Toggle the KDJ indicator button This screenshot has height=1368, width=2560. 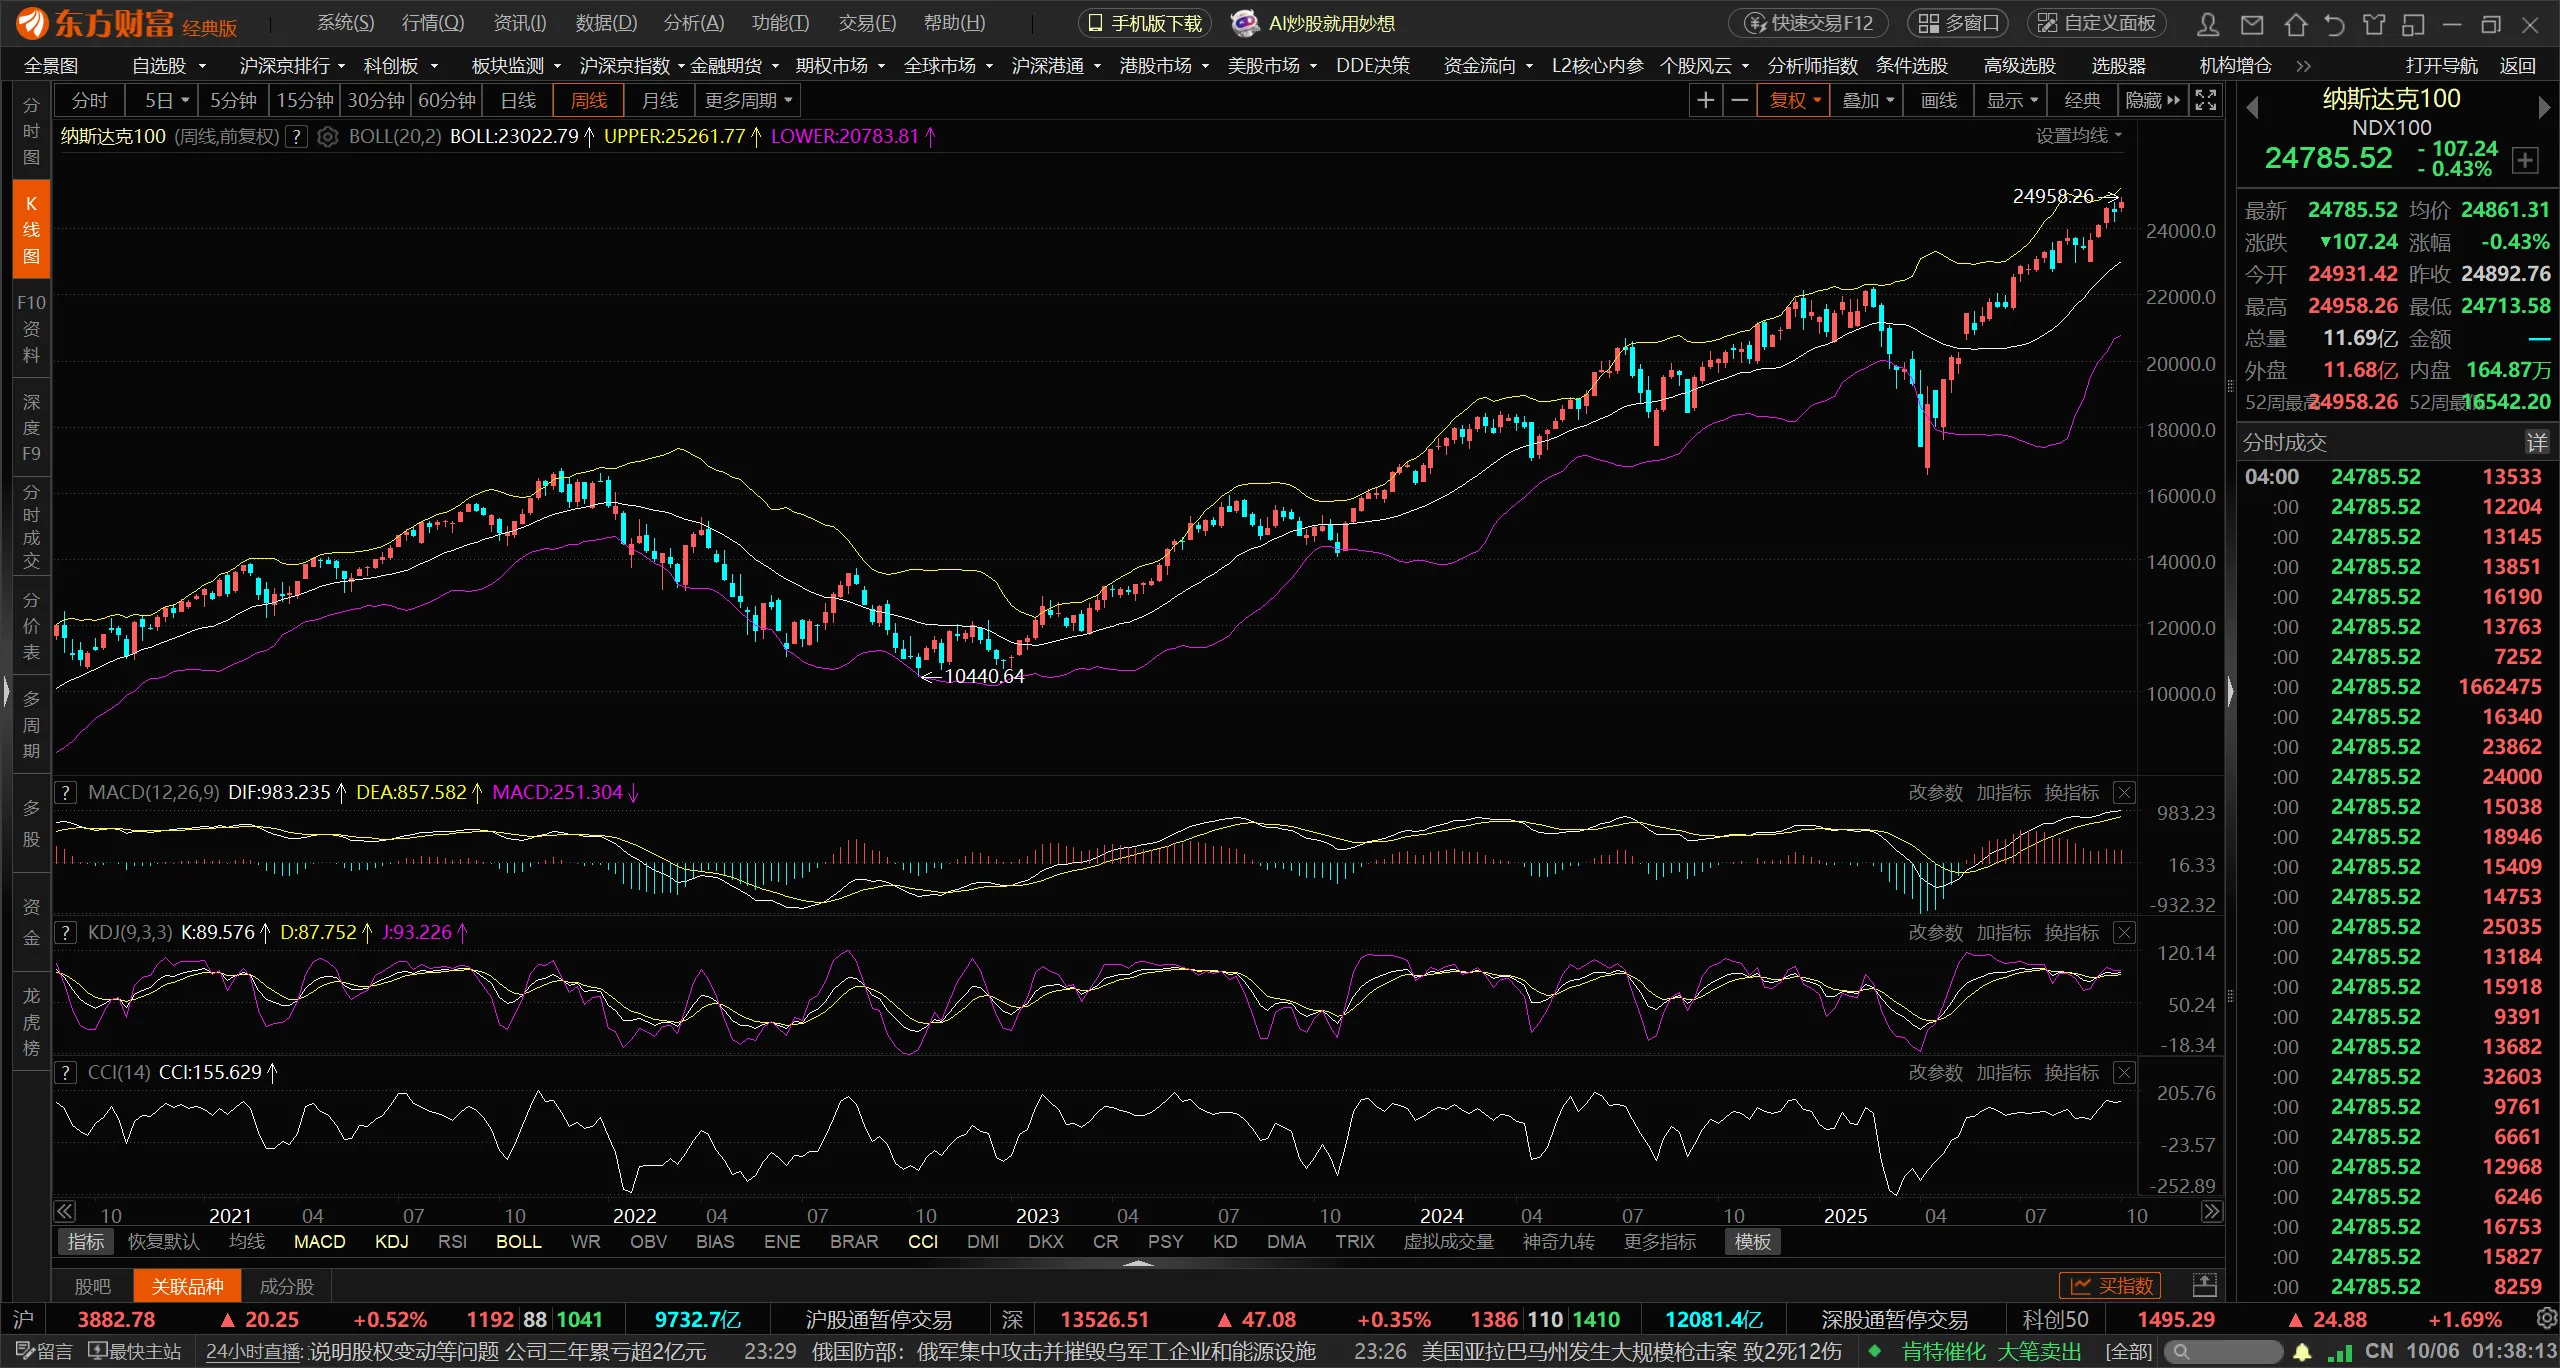391,1242
